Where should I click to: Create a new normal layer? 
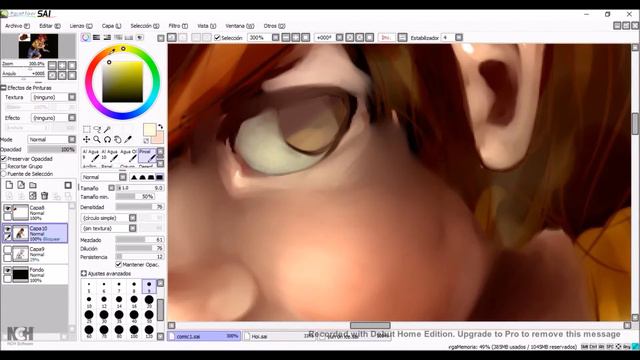[9, 185]
